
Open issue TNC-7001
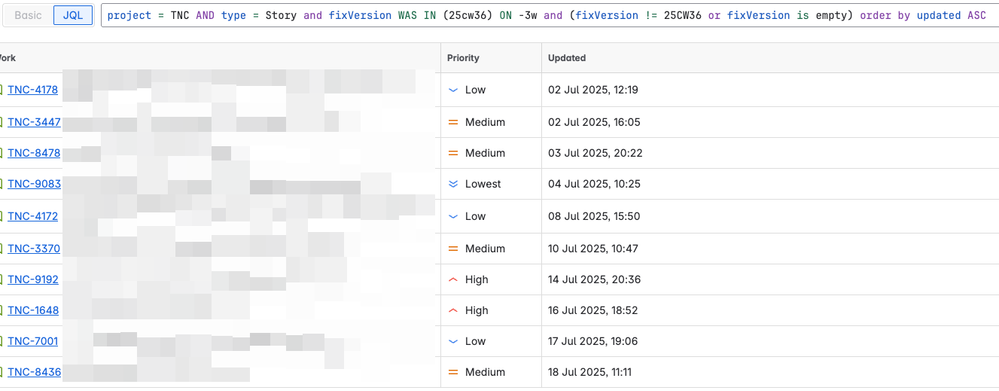[x=32, y=341]
